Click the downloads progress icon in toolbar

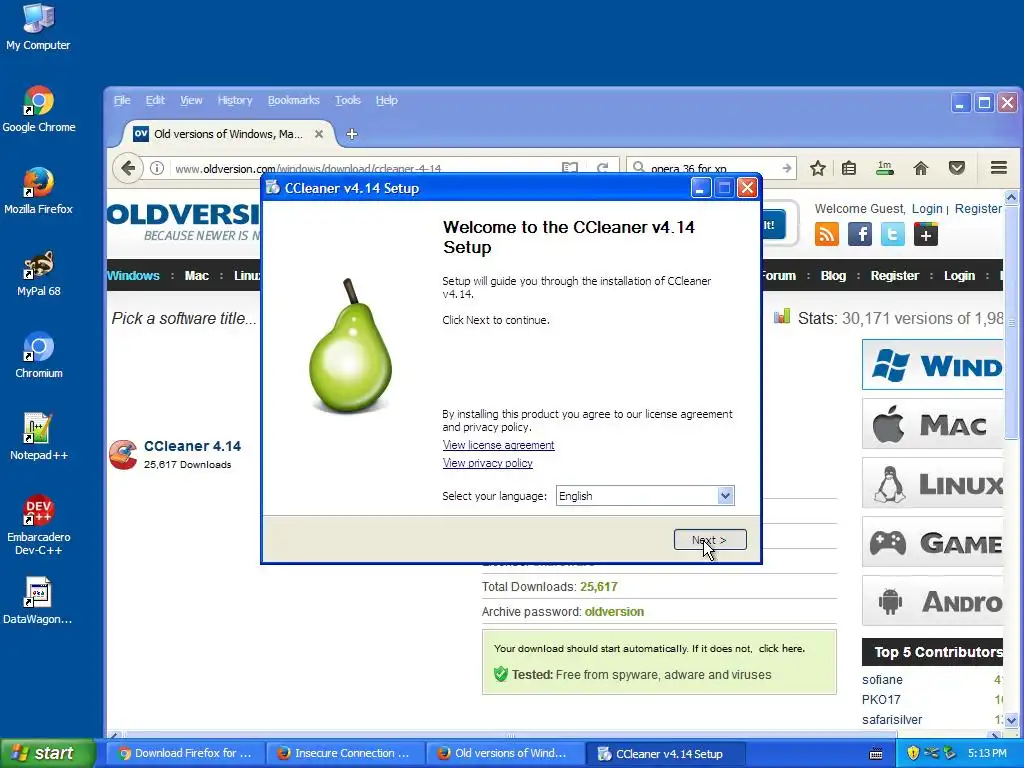click(x=885, y=168)
